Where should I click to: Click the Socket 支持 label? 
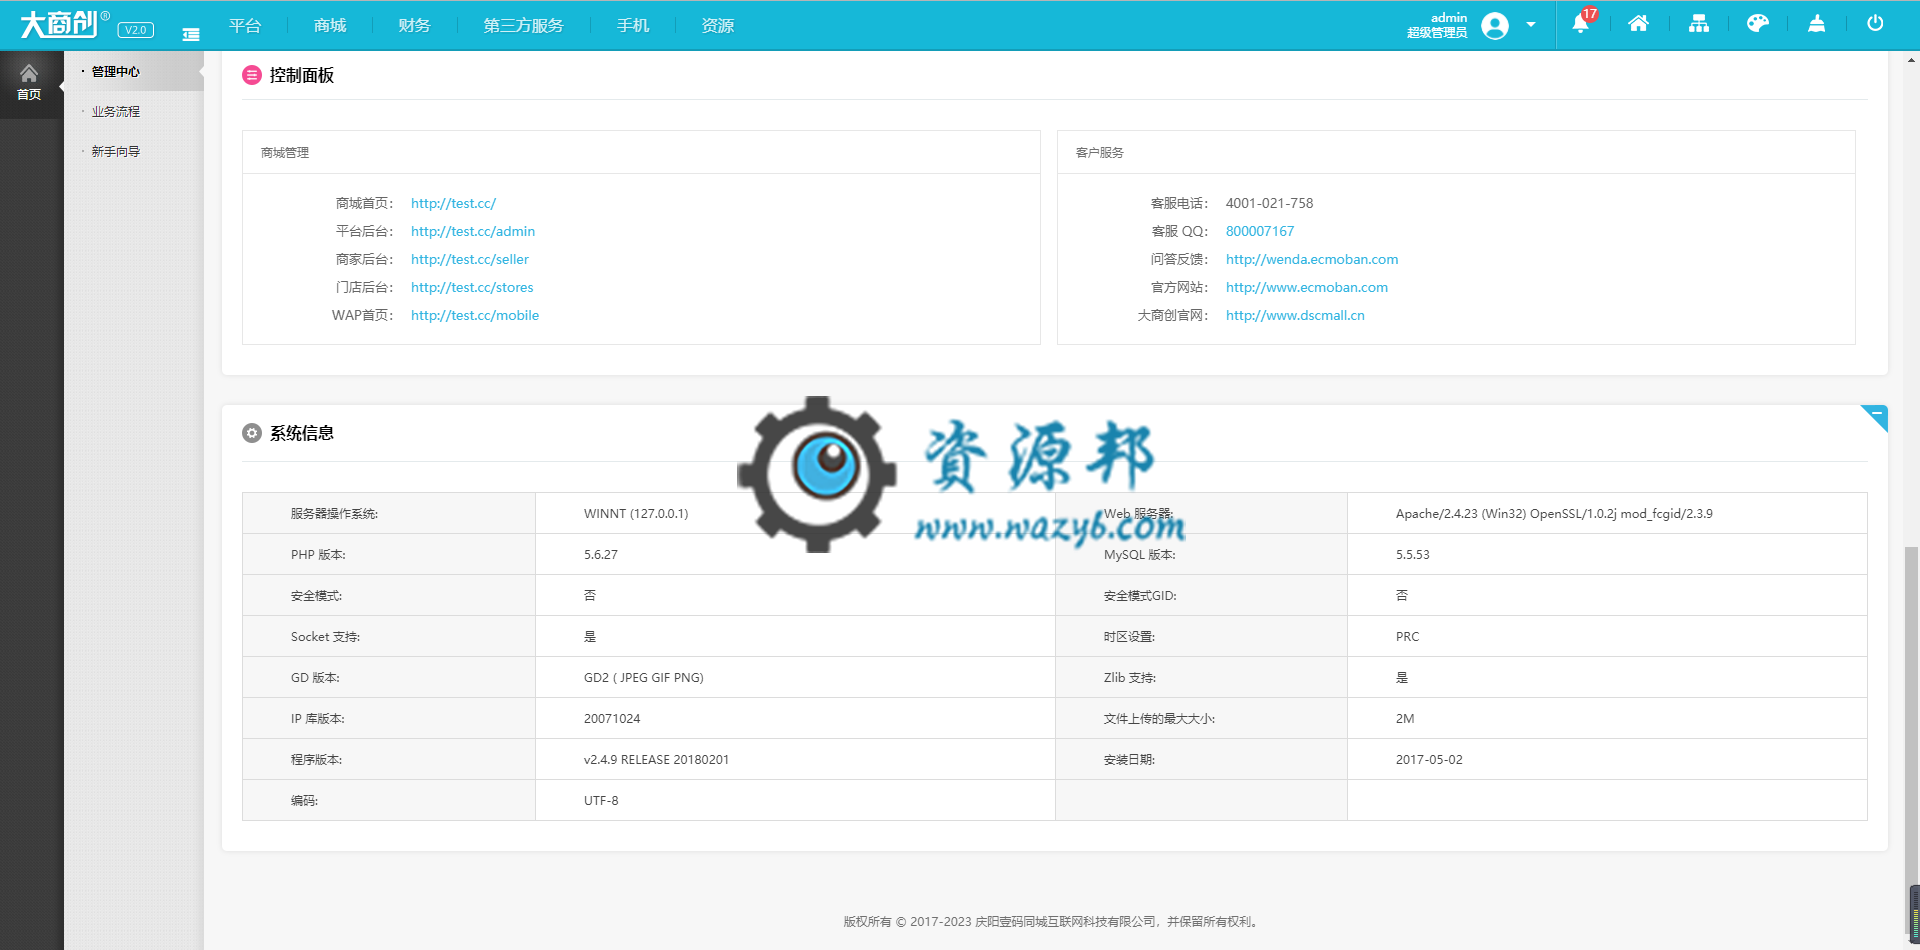click(x=325, y=637)
